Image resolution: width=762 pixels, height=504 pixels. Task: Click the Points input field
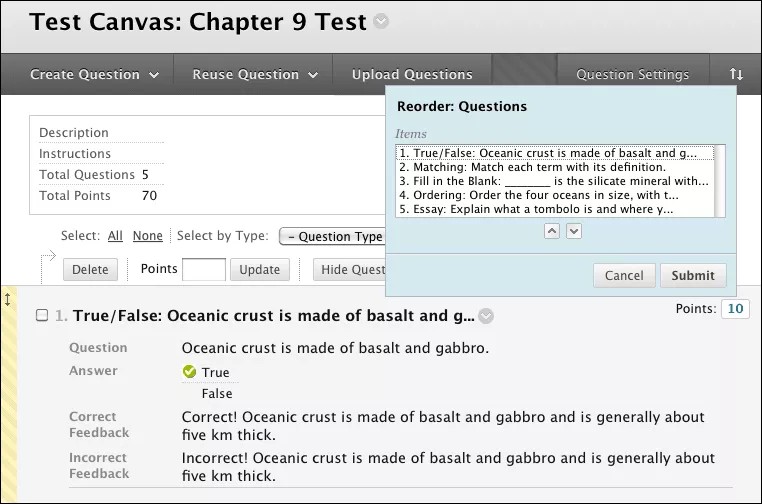(204, 269)
